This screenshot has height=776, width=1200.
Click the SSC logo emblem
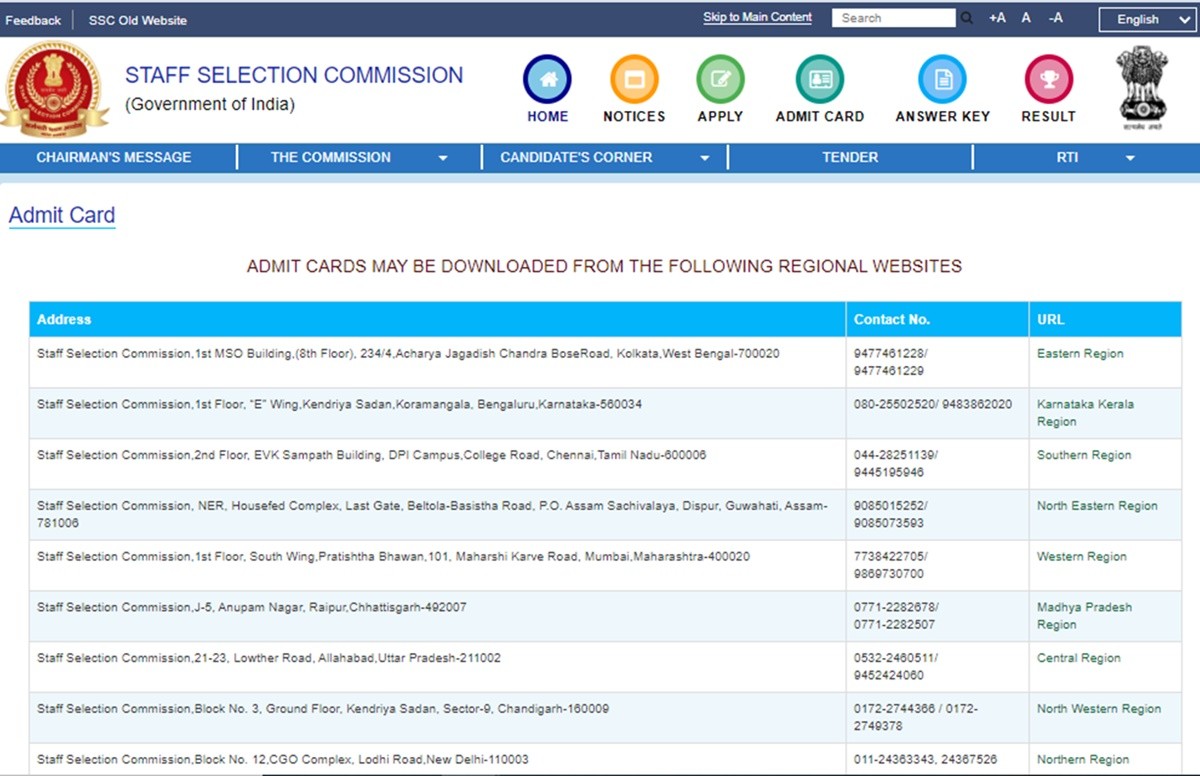coord(54,88)
